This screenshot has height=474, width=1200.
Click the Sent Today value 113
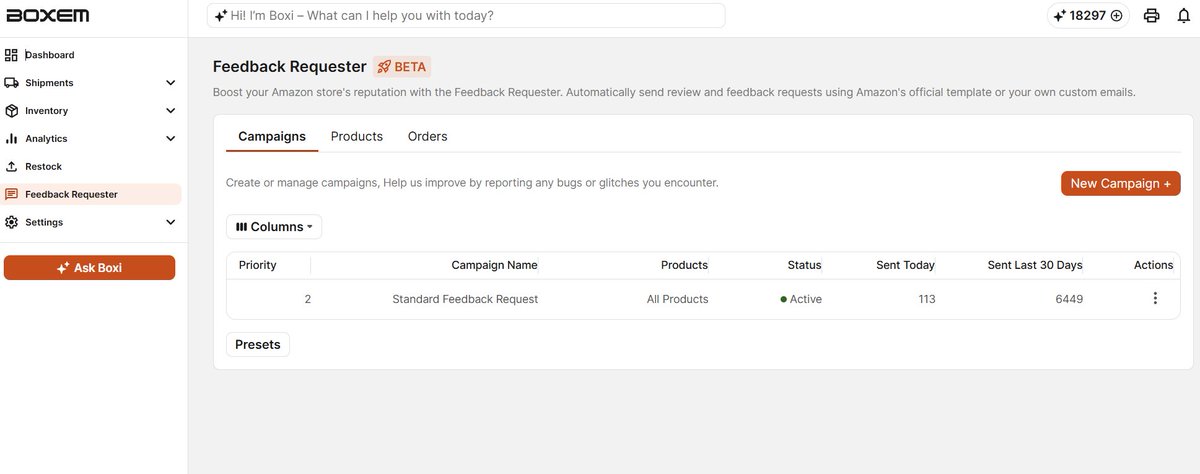click(926, 299)
